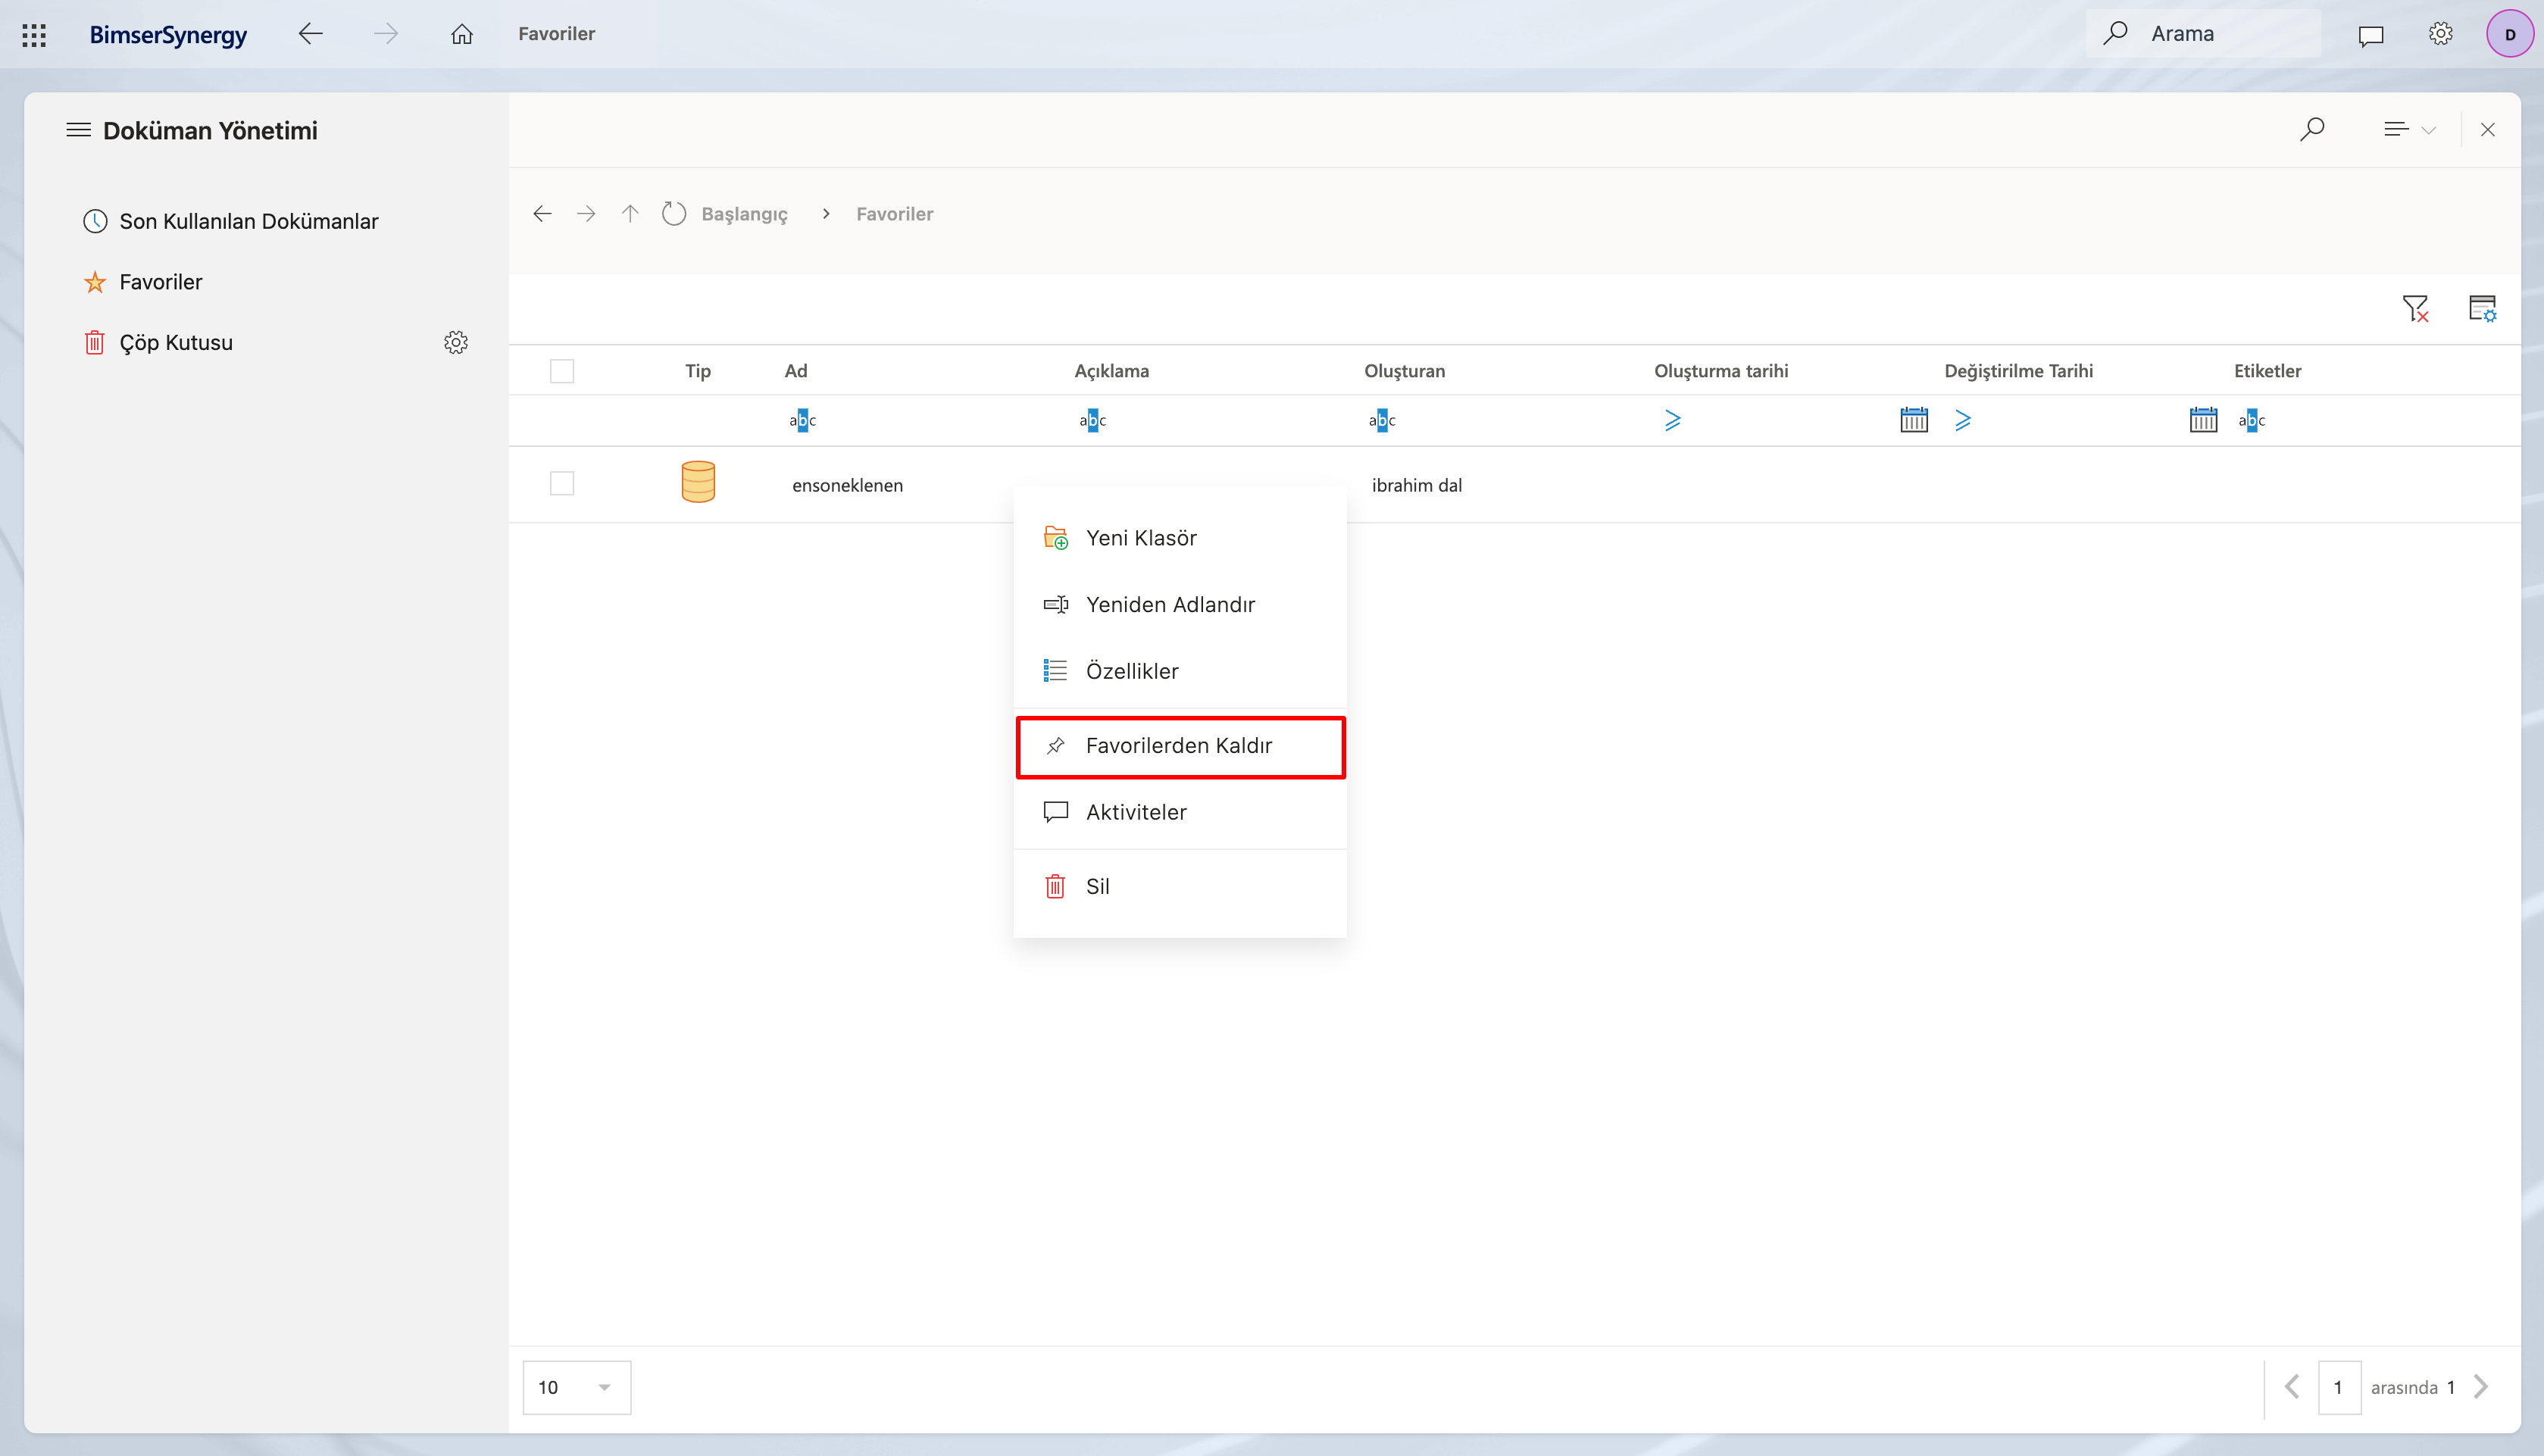Sort by Değiştirilme Tarihi column header
The width and height of the screenshot is (2544, 1456).
[2018, 371]
